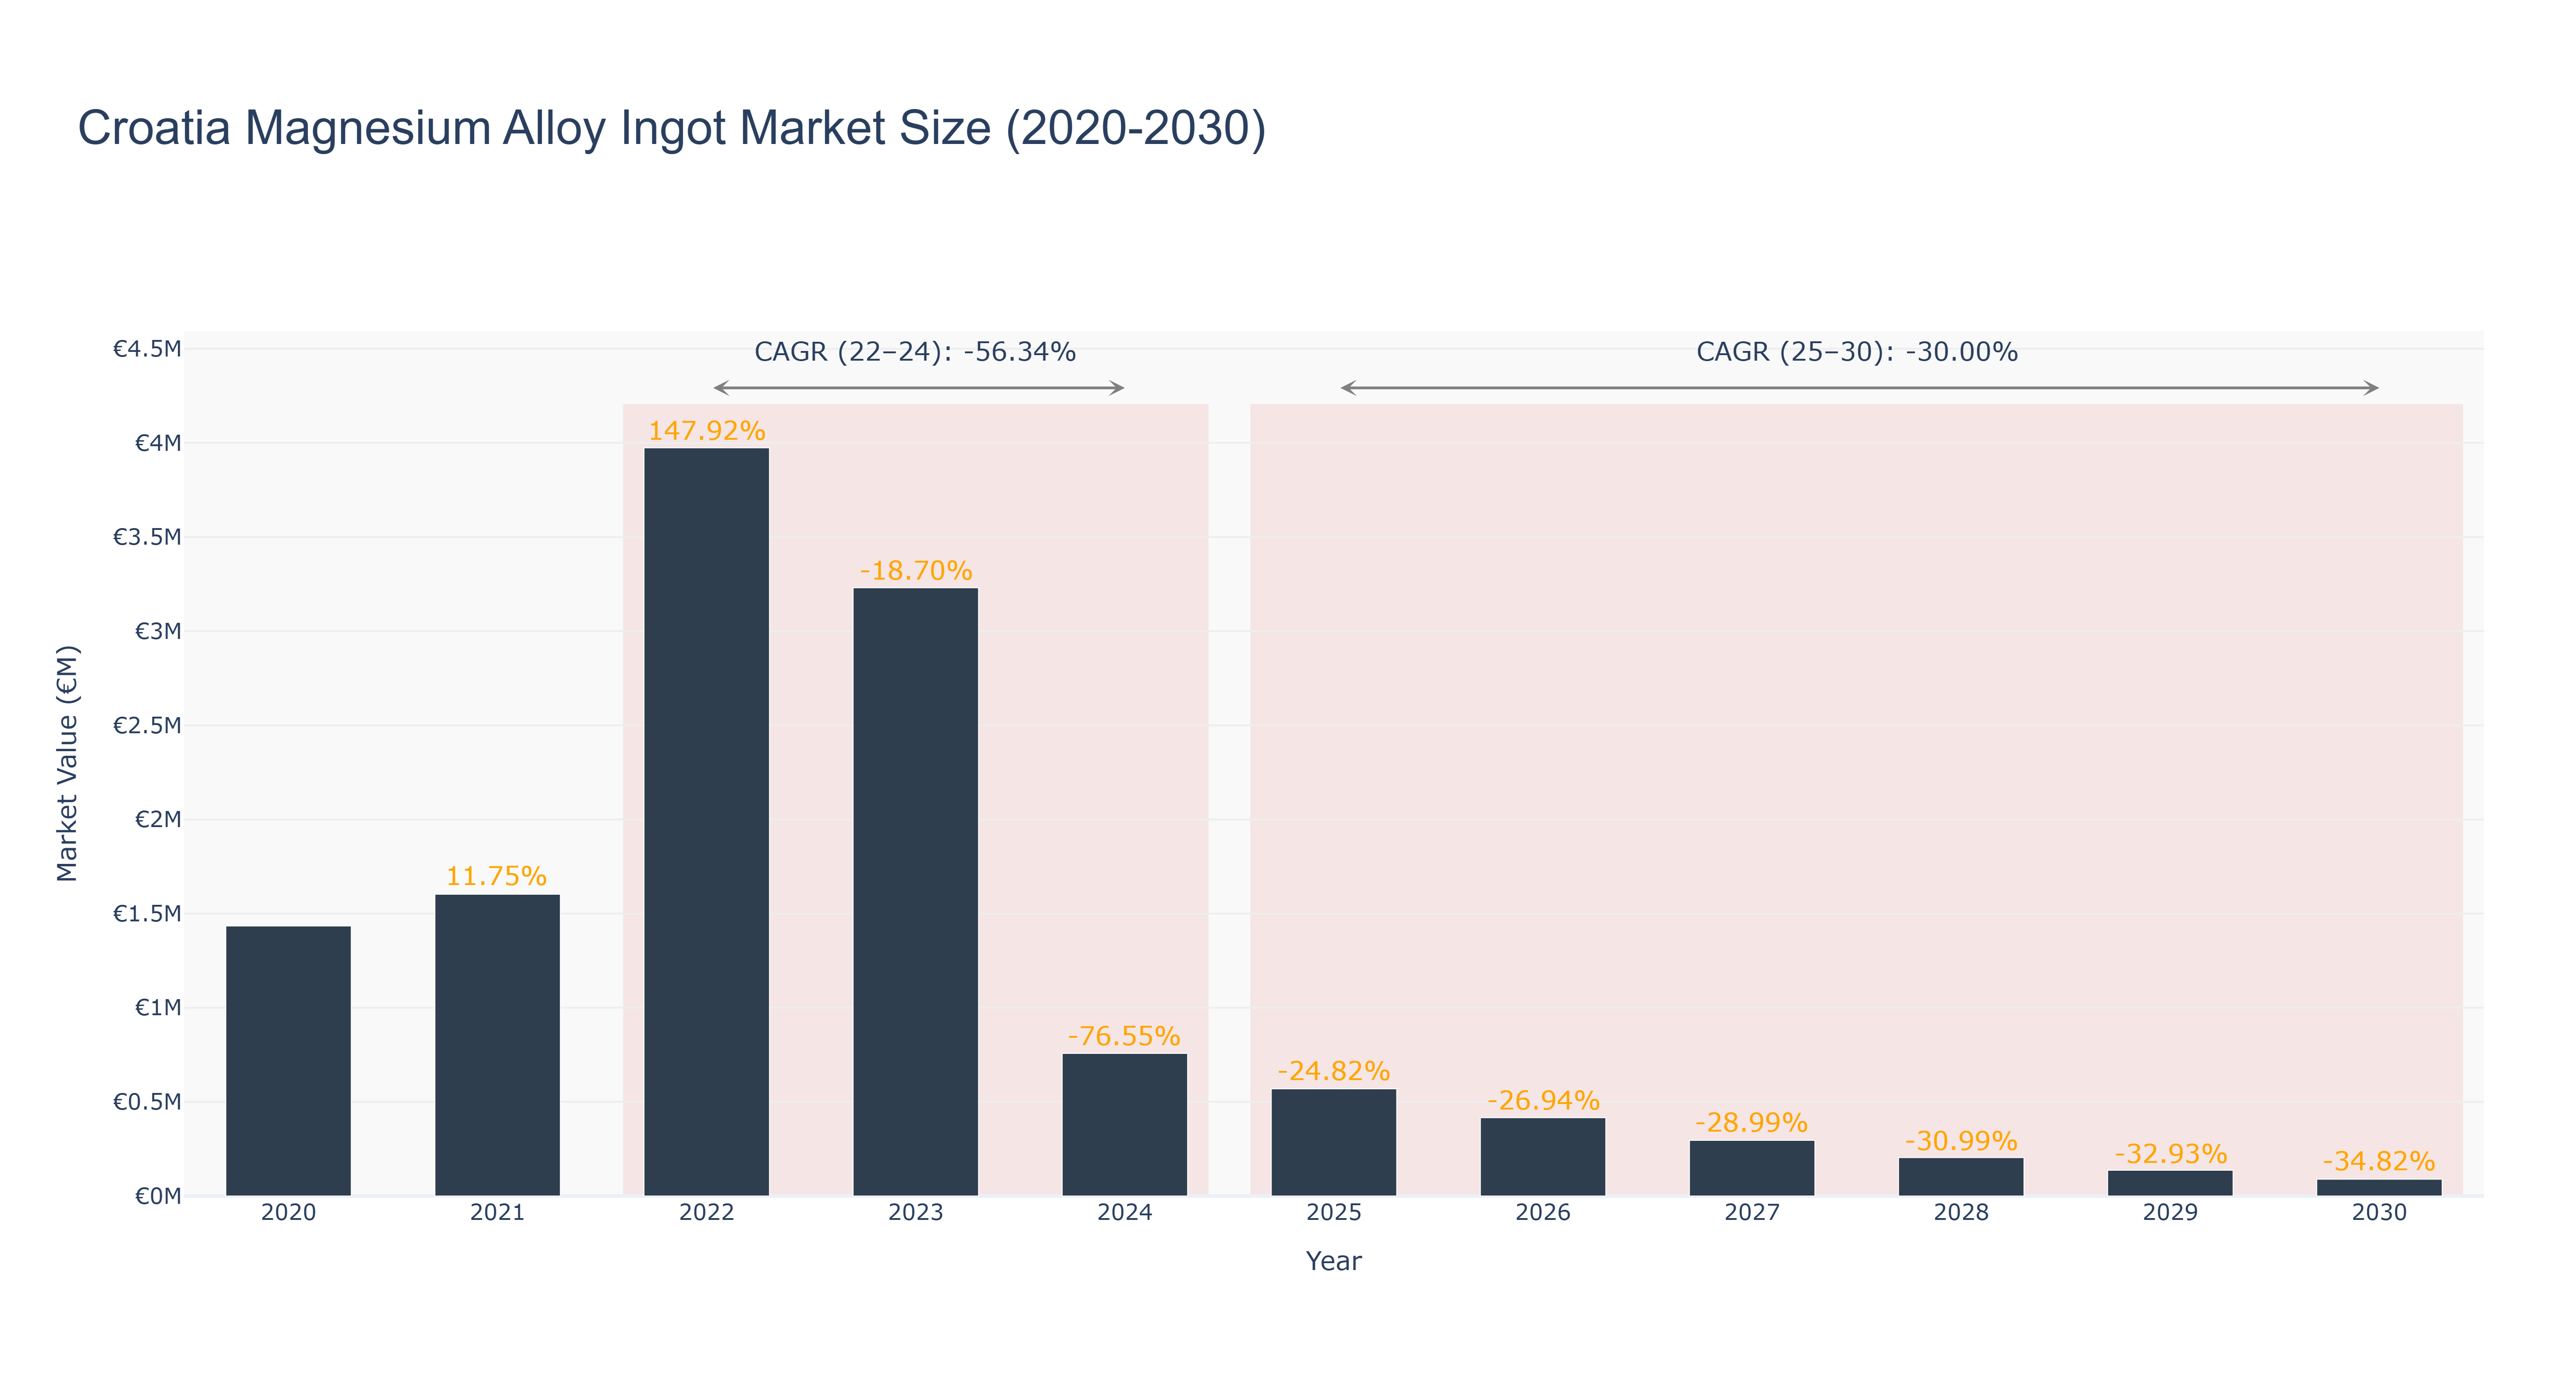Click the €1.5M y-axis tick label

click(147, 913)
